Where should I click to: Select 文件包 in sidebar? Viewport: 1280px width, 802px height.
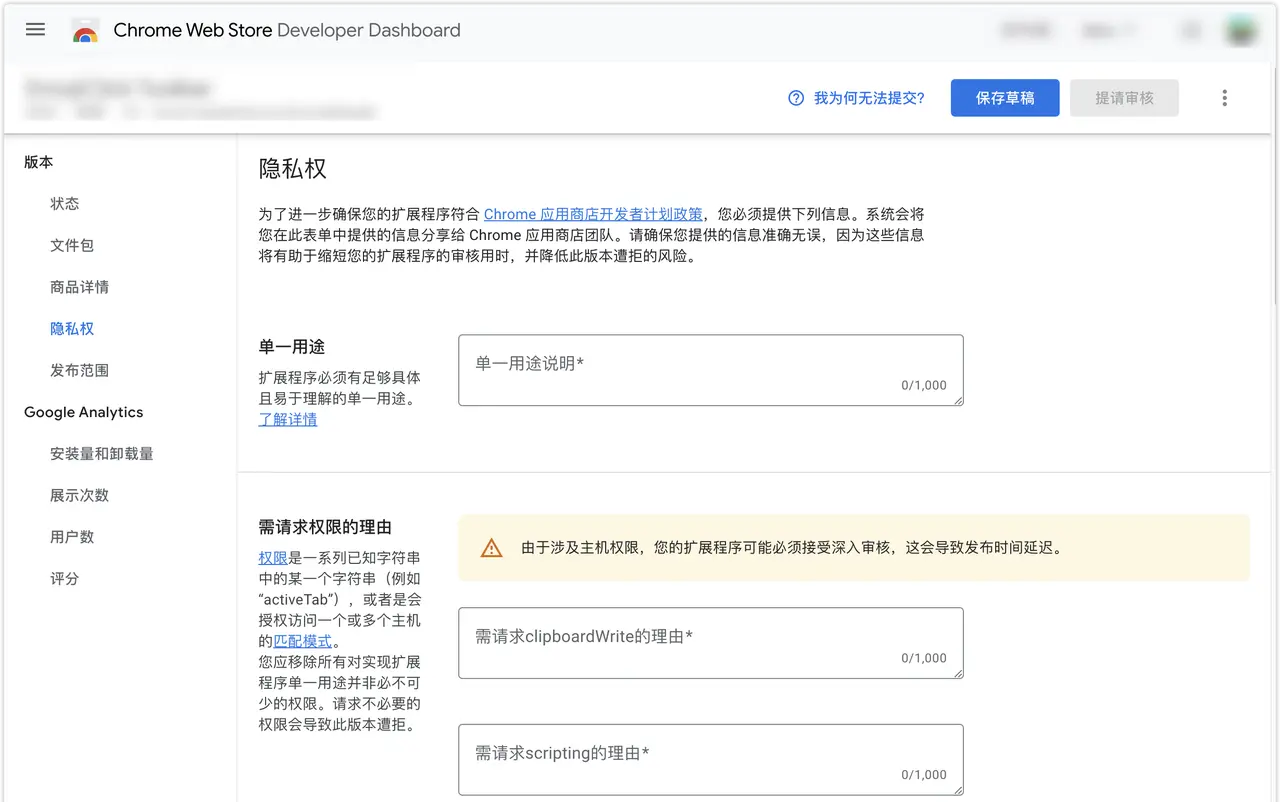72,246
